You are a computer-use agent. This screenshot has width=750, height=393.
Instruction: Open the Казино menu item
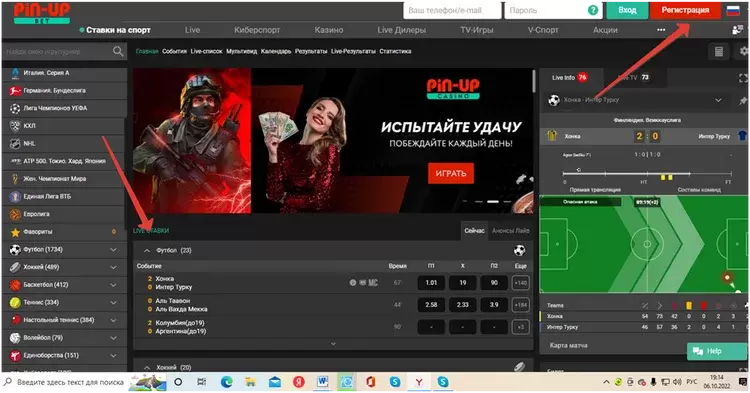(x=329, y=30)
